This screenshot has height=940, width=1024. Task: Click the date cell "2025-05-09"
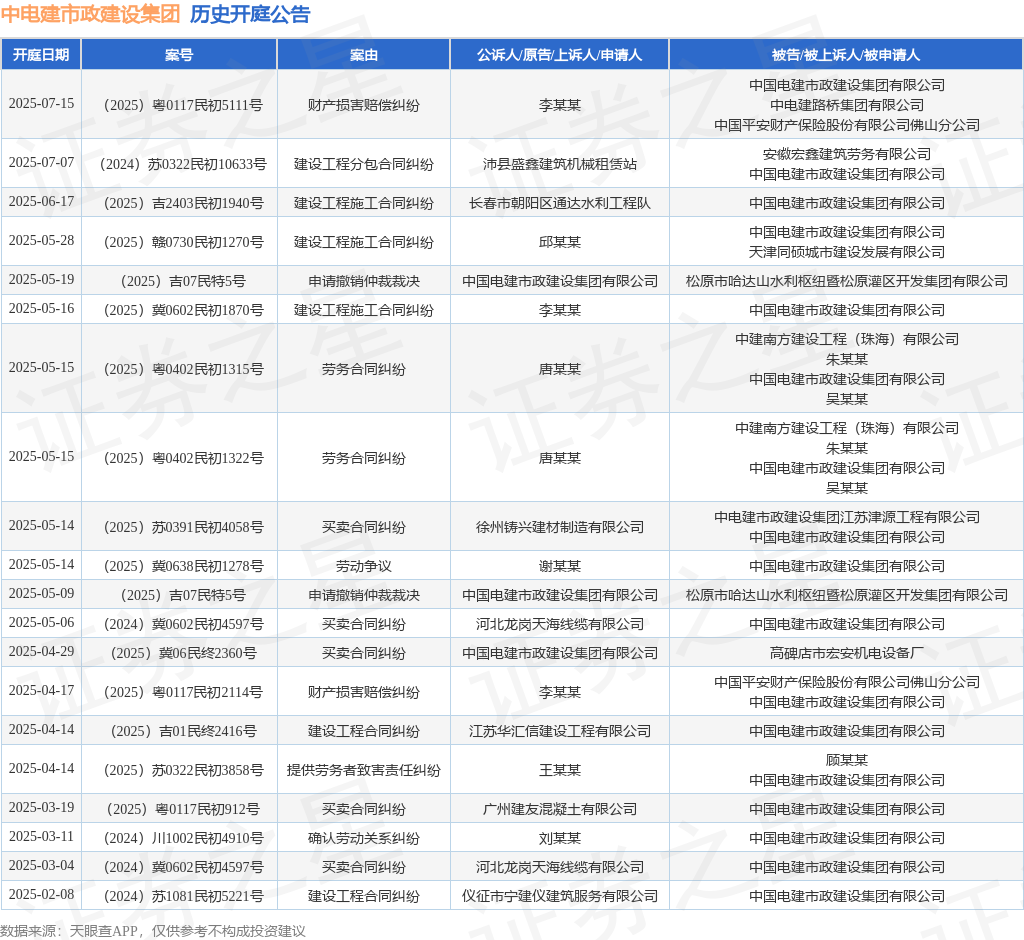coord(41,594)
